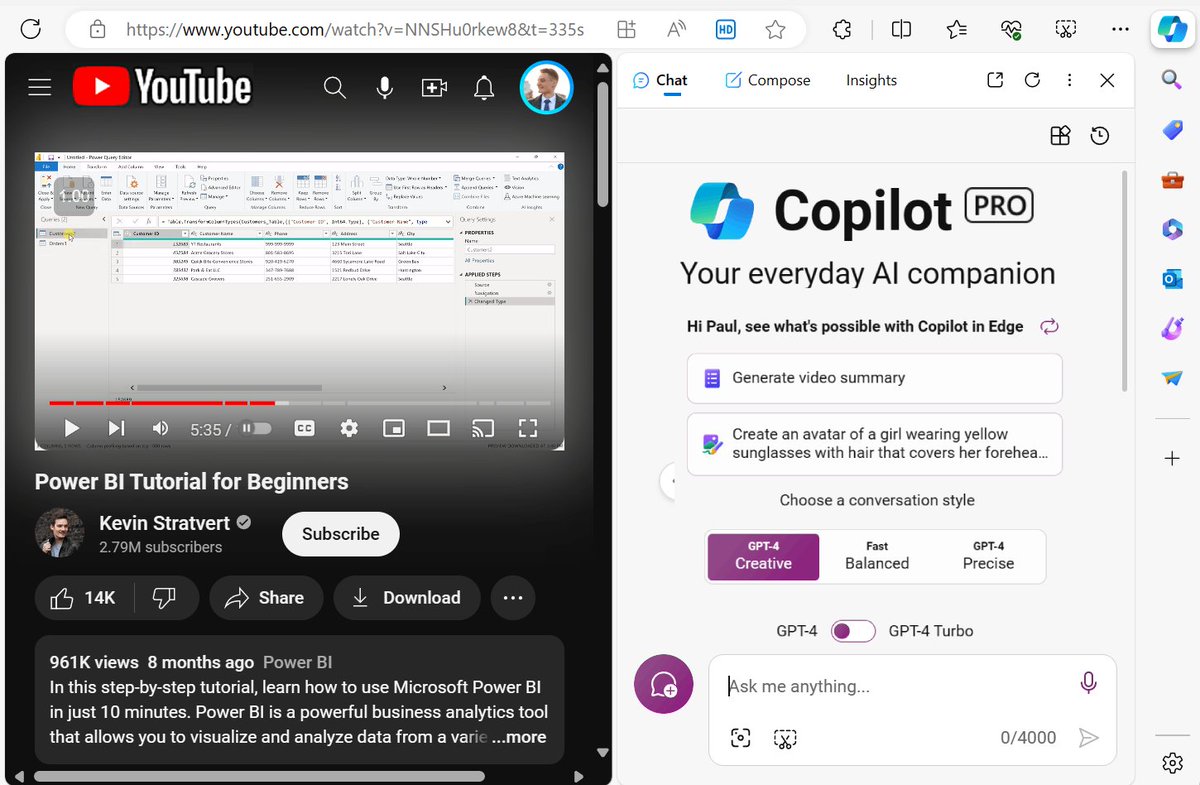This screenshot has height=785, width=1200.
Task: Open video player settings gear
Action: tap(349, 428)
